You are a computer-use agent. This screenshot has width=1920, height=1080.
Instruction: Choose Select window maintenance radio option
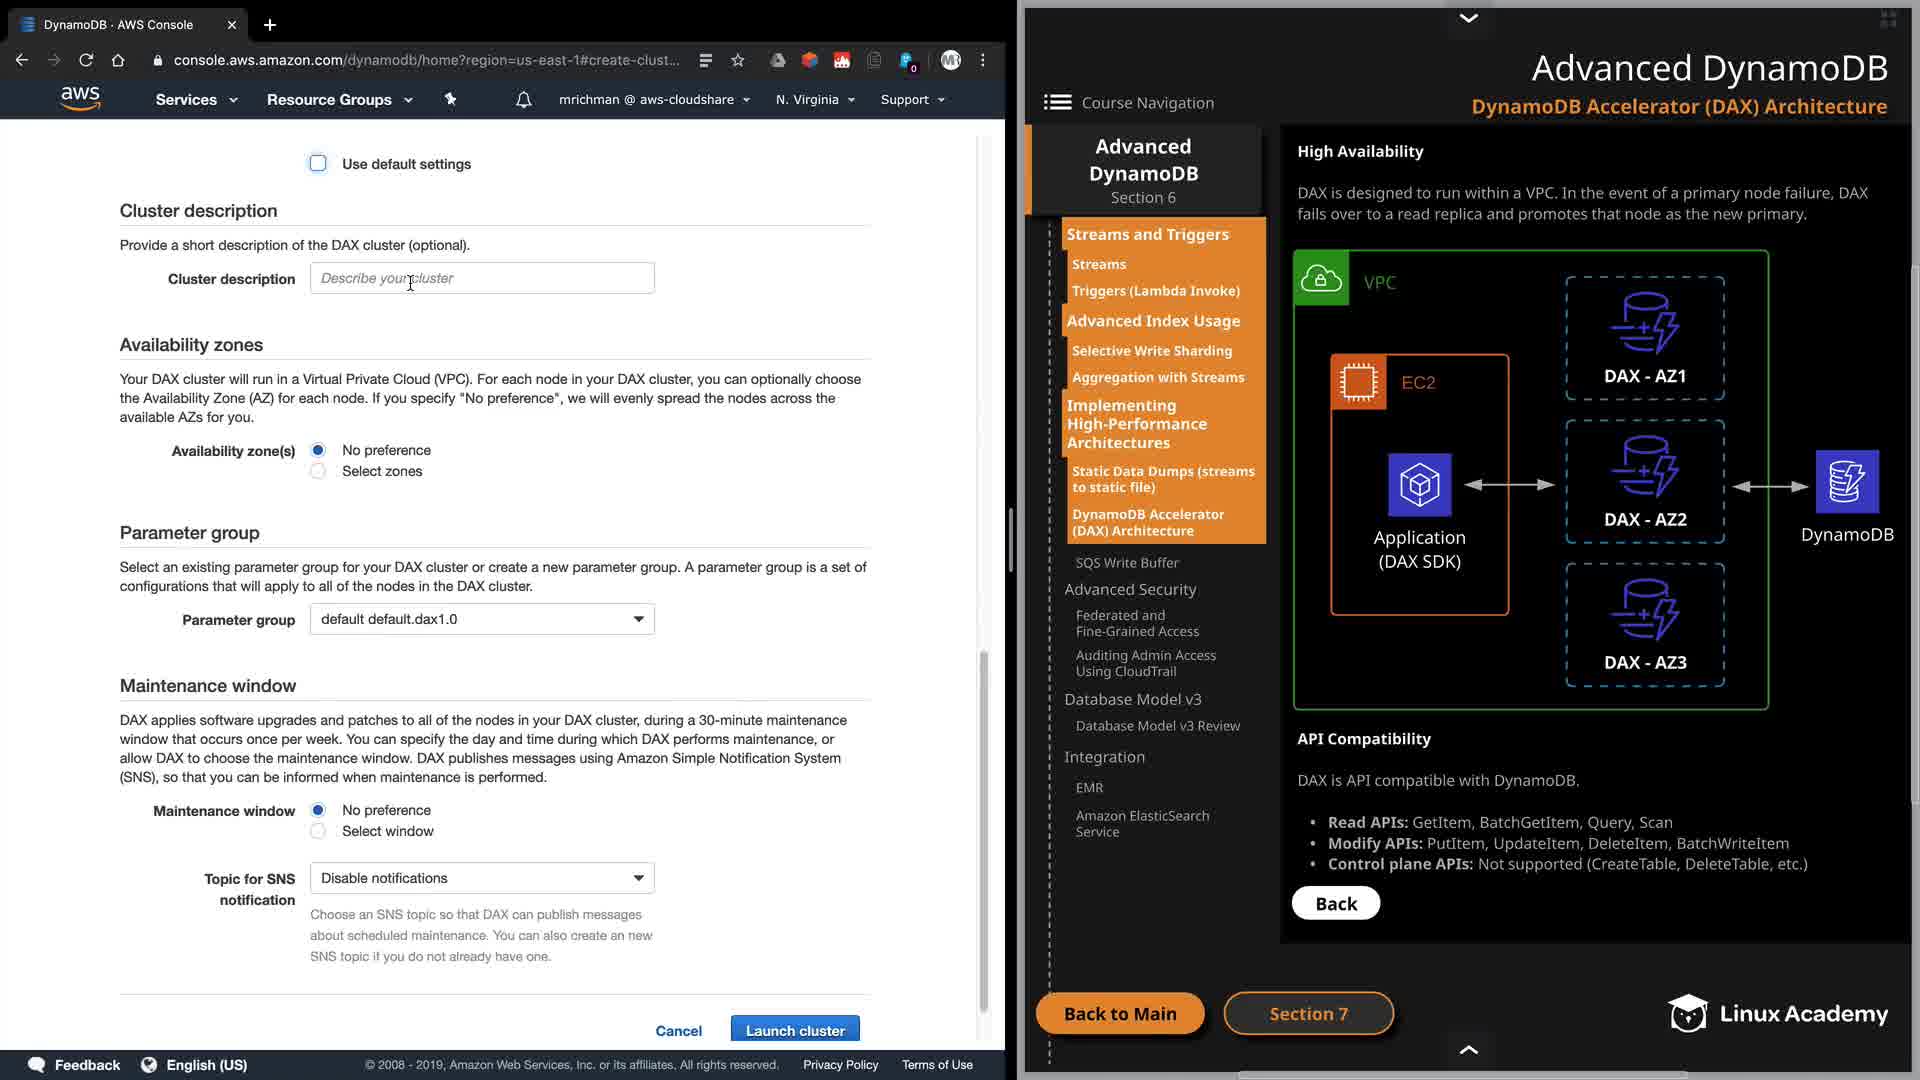click(x=318, y=831)
